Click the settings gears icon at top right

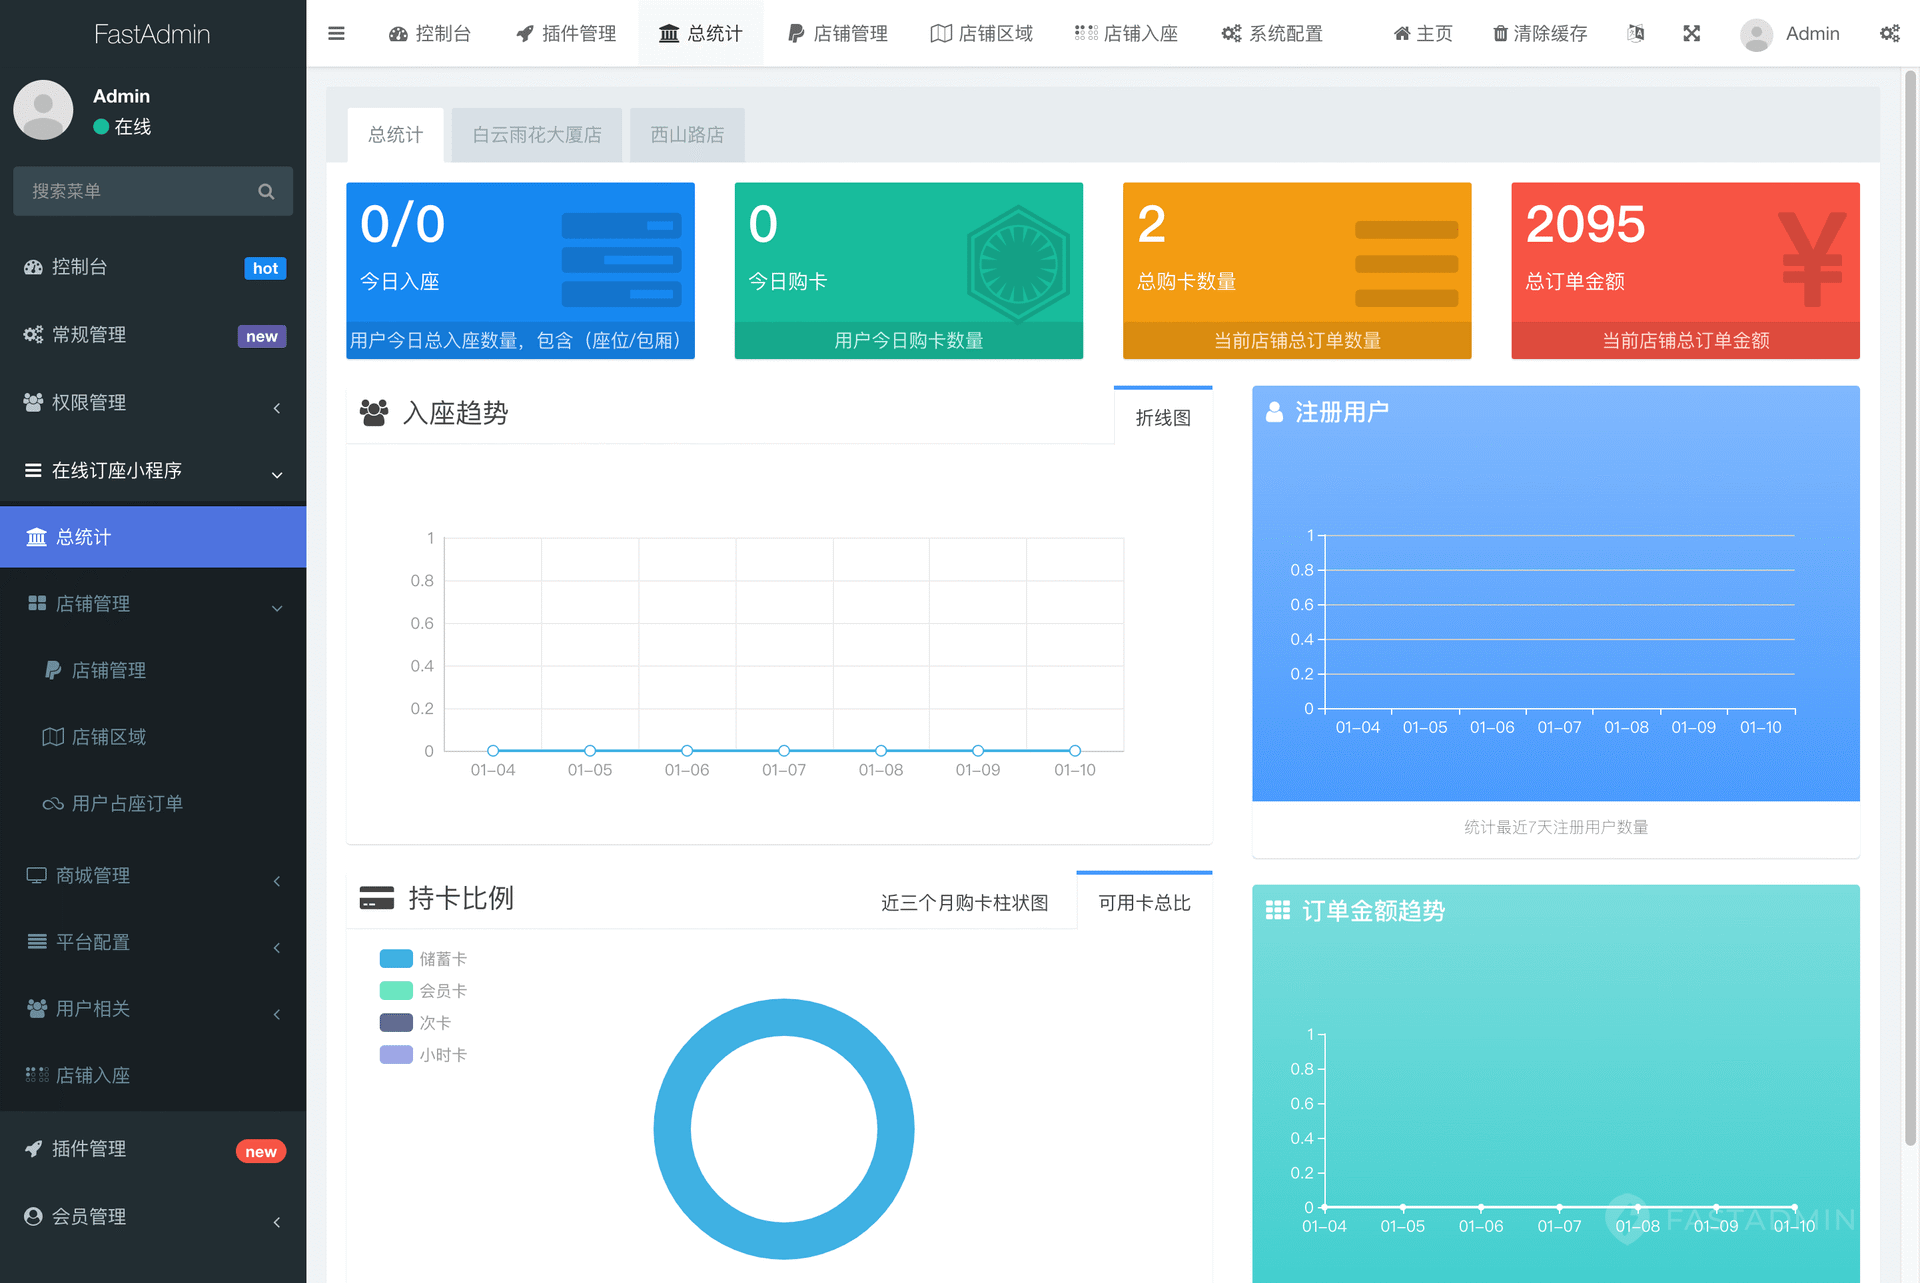tap(1889, 33)
